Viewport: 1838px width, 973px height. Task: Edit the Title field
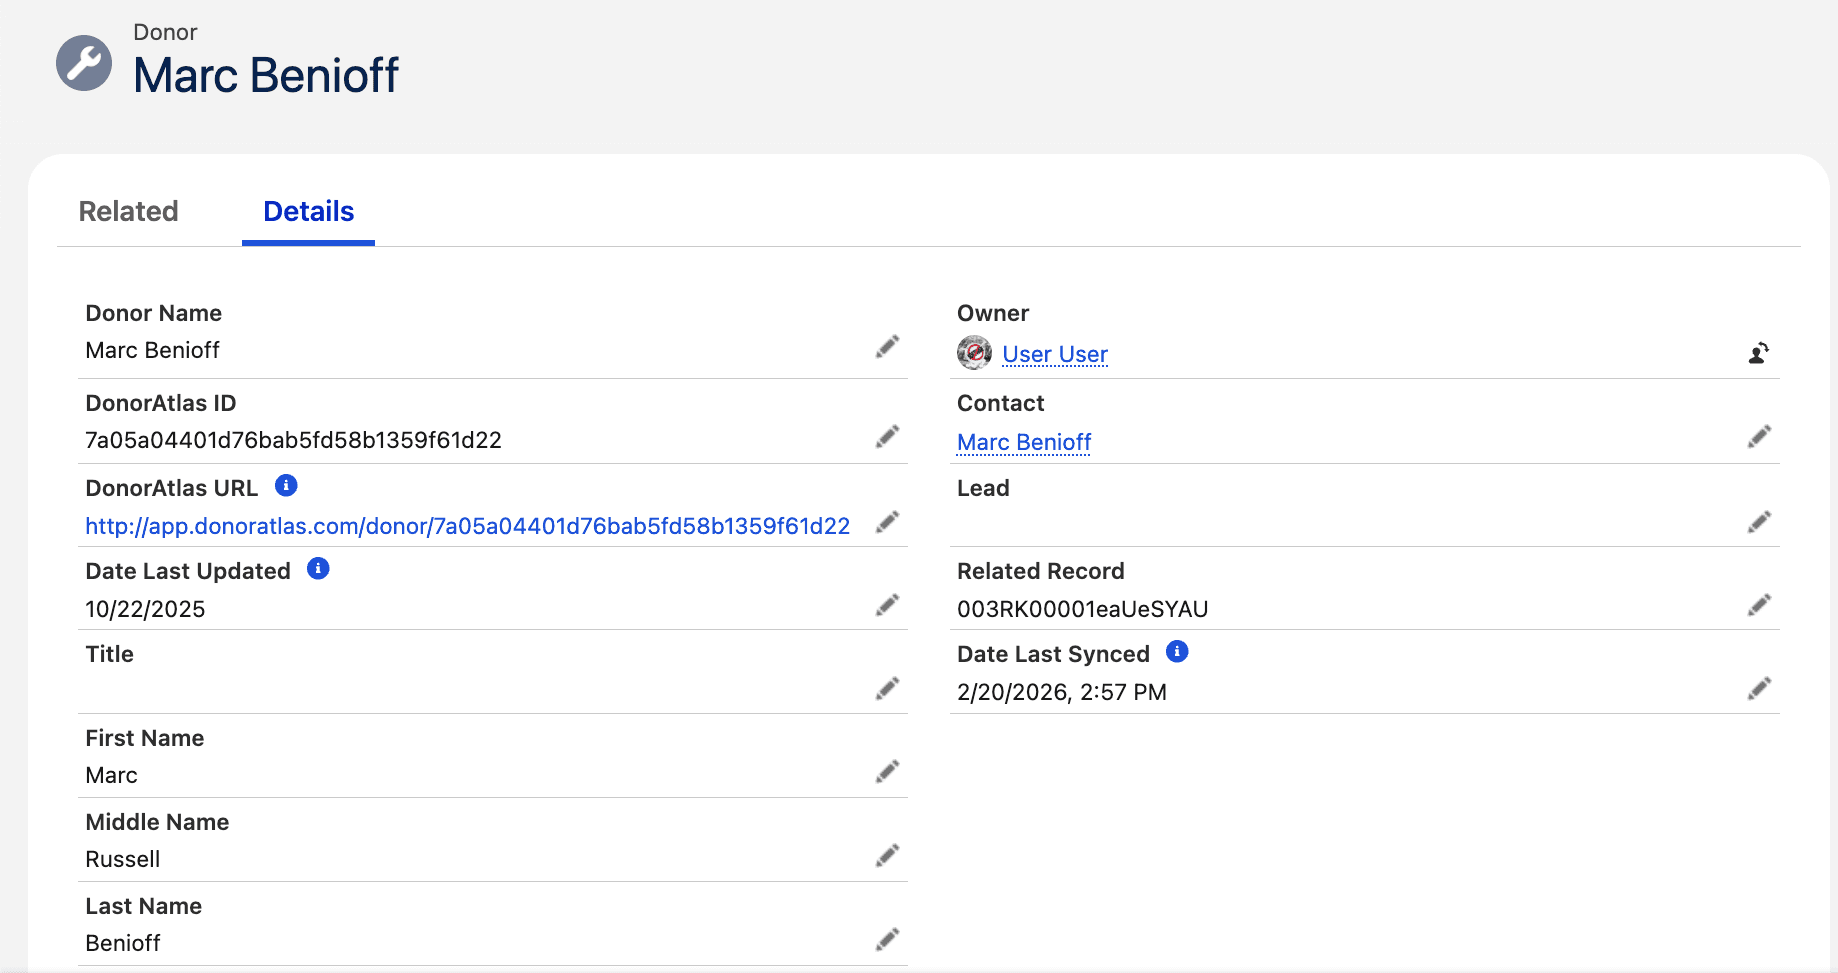click(x=886, y=688)
